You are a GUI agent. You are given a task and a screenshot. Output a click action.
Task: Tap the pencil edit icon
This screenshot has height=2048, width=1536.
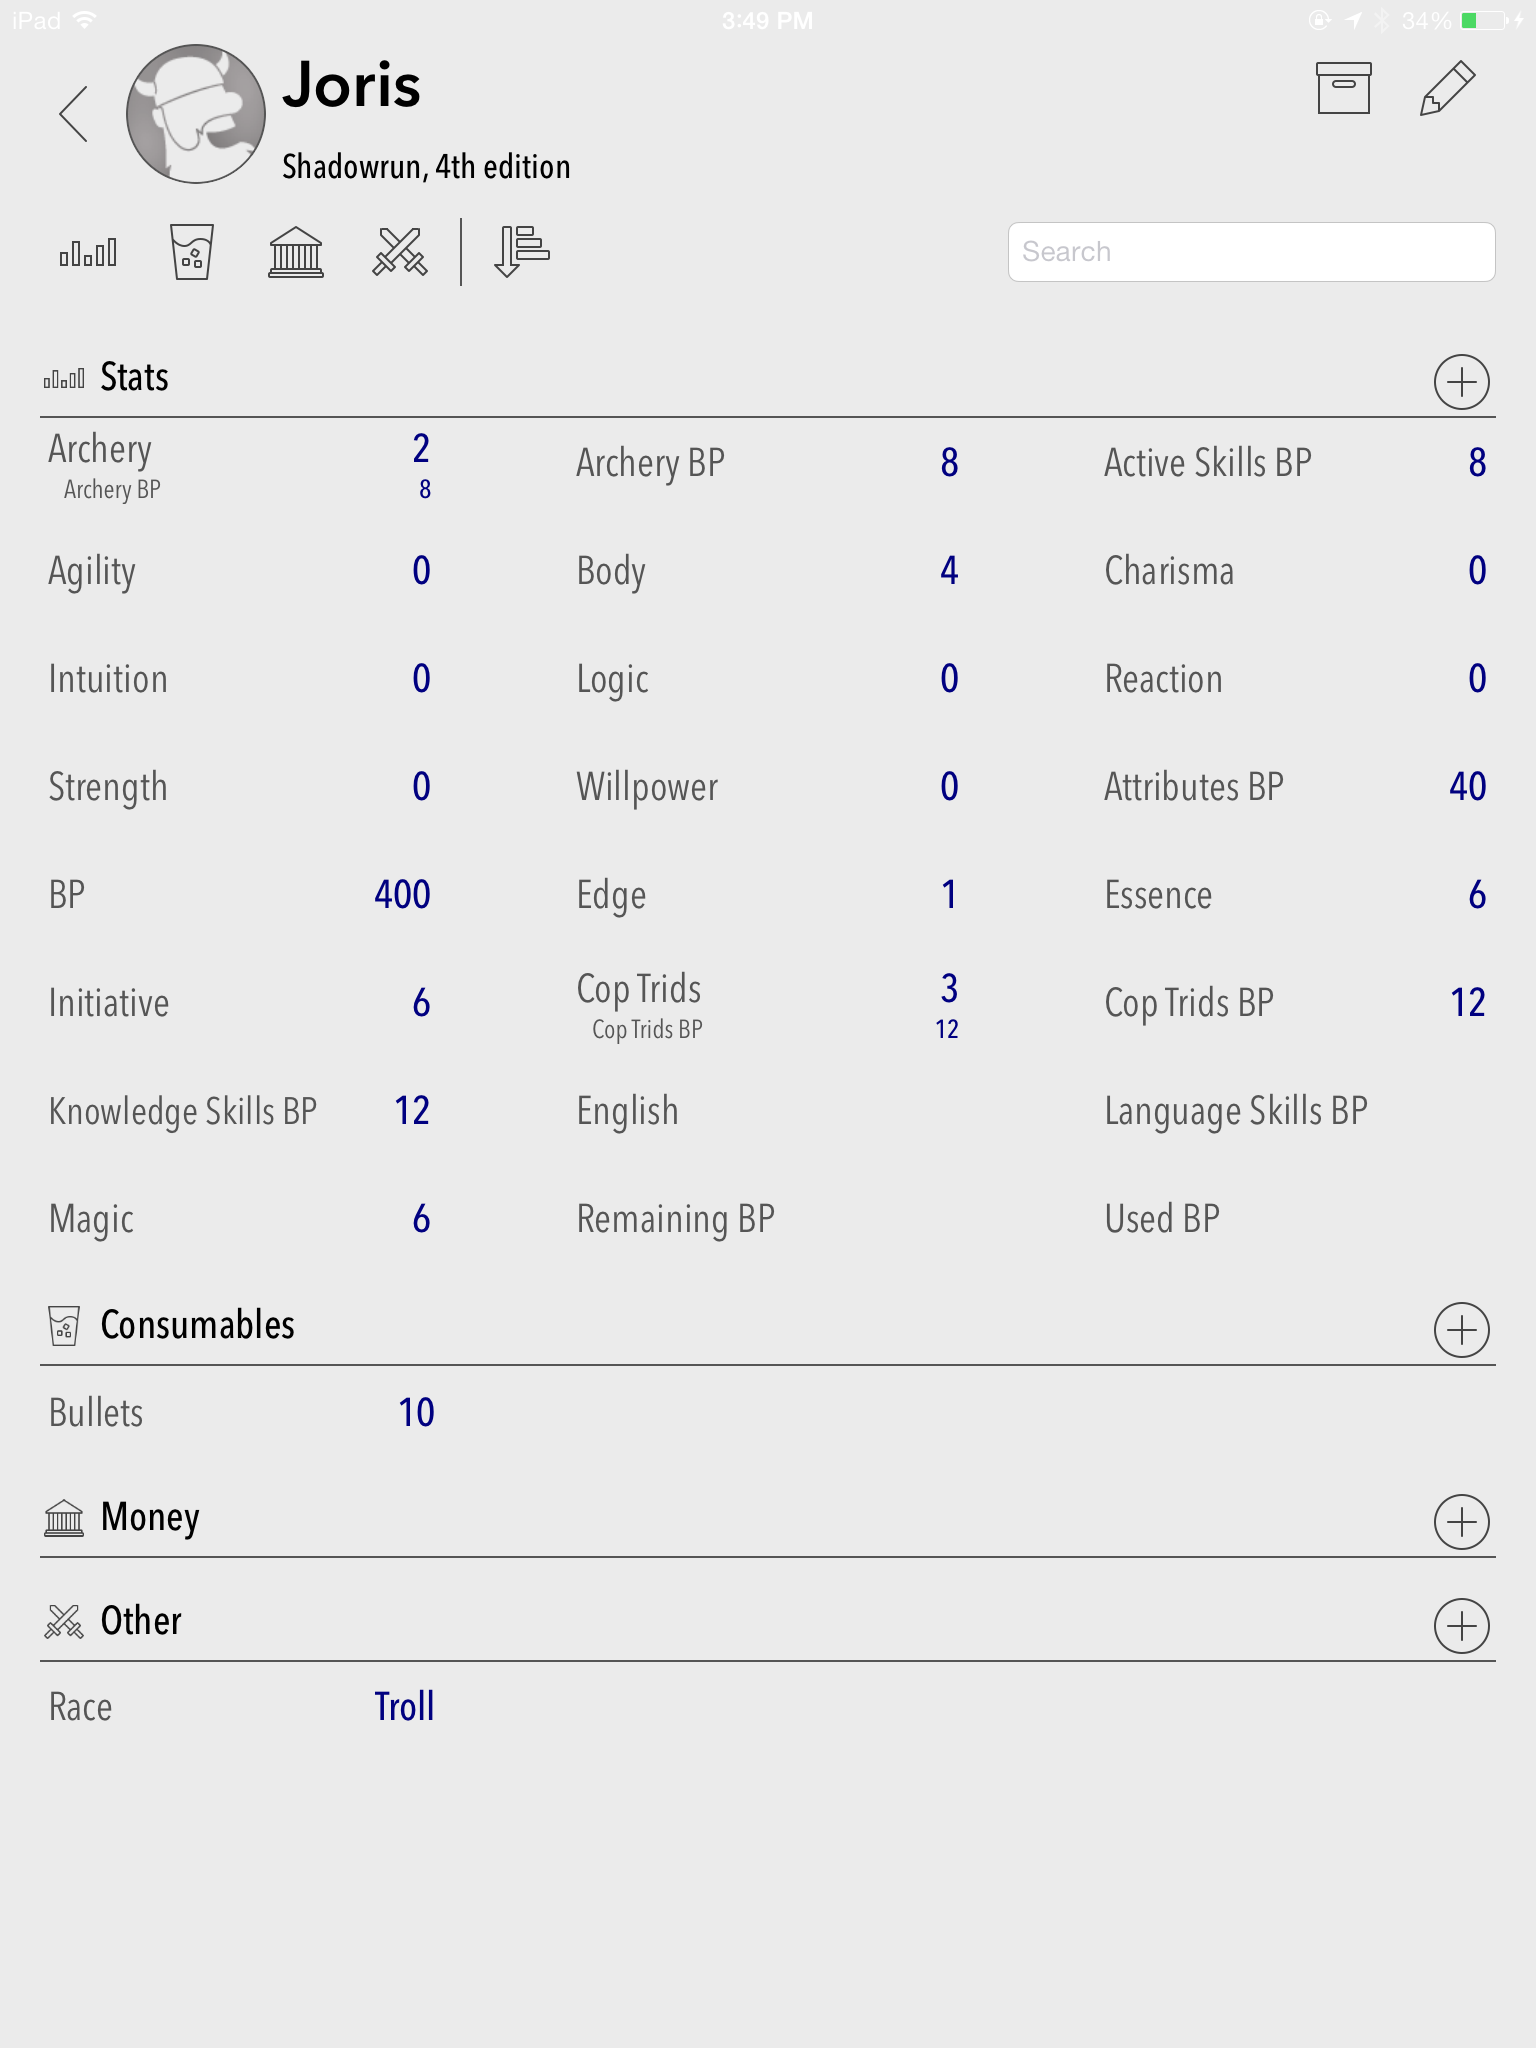tap(1447, 89)
